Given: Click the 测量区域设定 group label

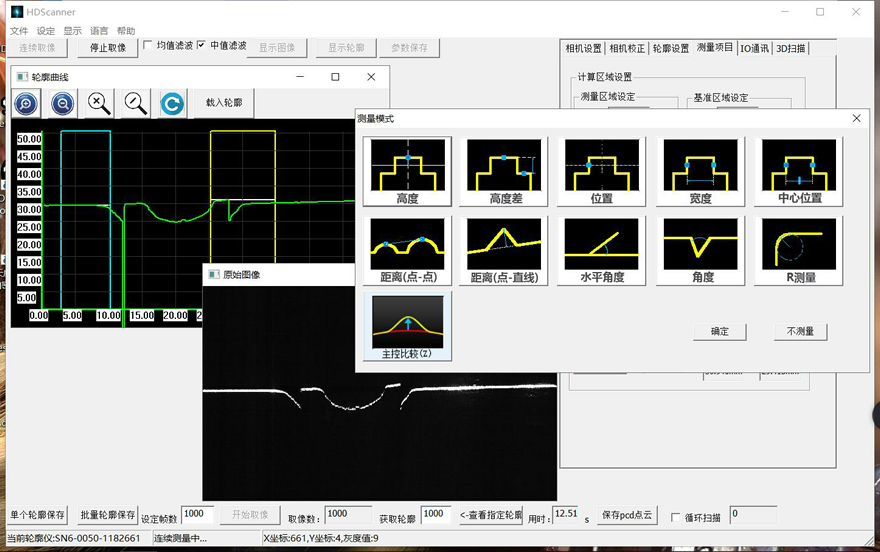Looking at the screenshot, I should [x=608, y=96].
